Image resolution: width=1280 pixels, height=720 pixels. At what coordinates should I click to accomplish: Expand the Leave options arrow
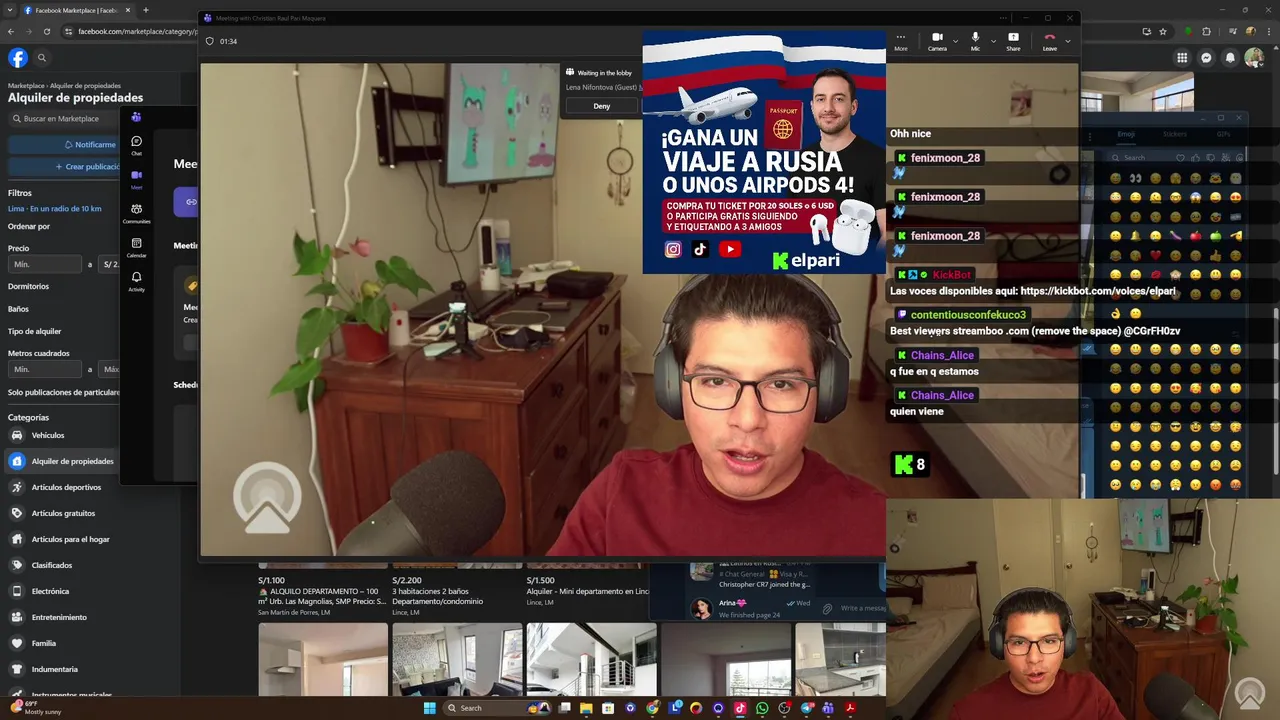tap(1067, 41)
